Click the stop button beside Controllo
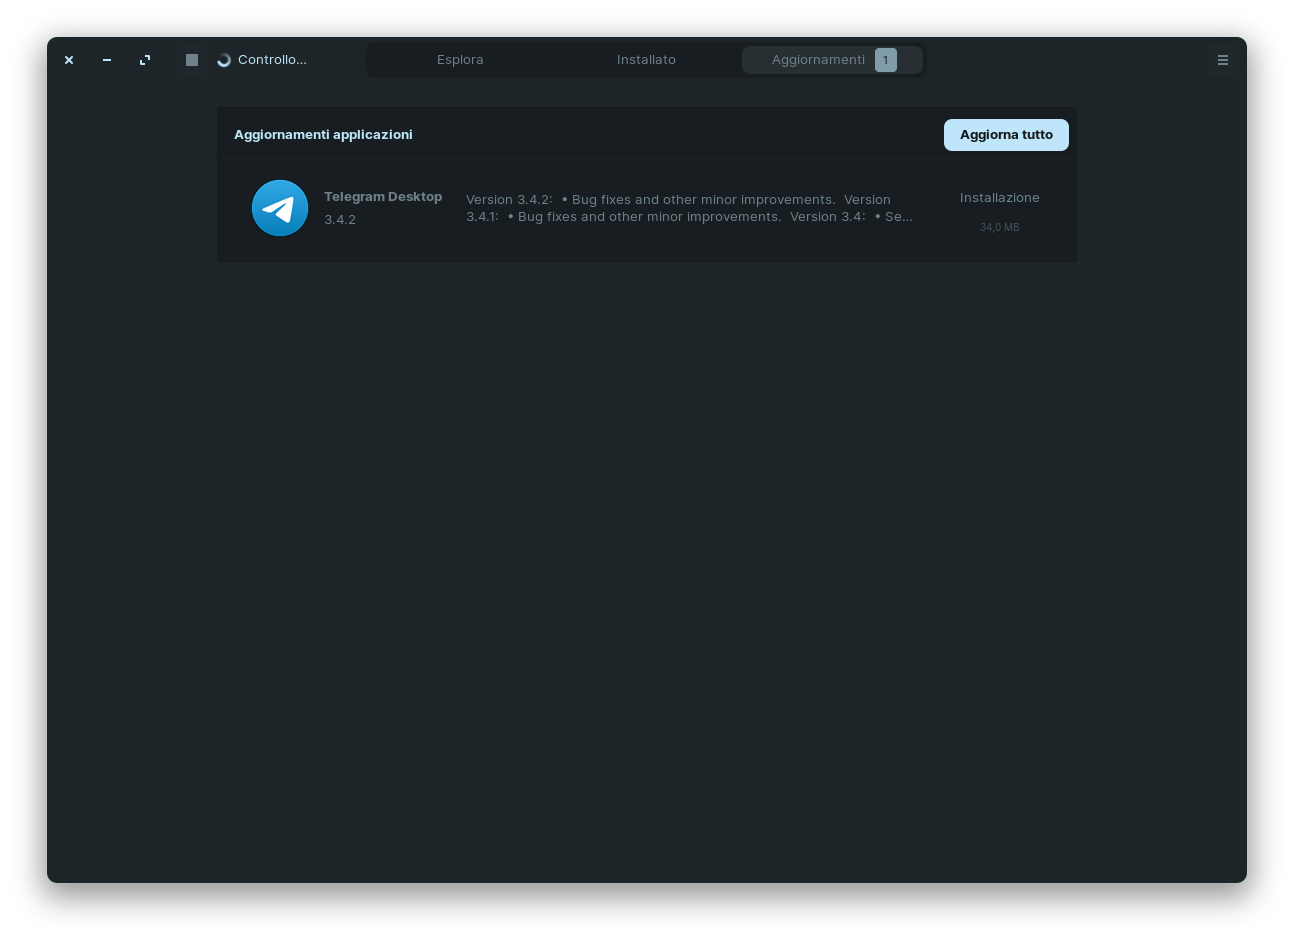This screenshot has height=940, width=1294. pos(192,60)
